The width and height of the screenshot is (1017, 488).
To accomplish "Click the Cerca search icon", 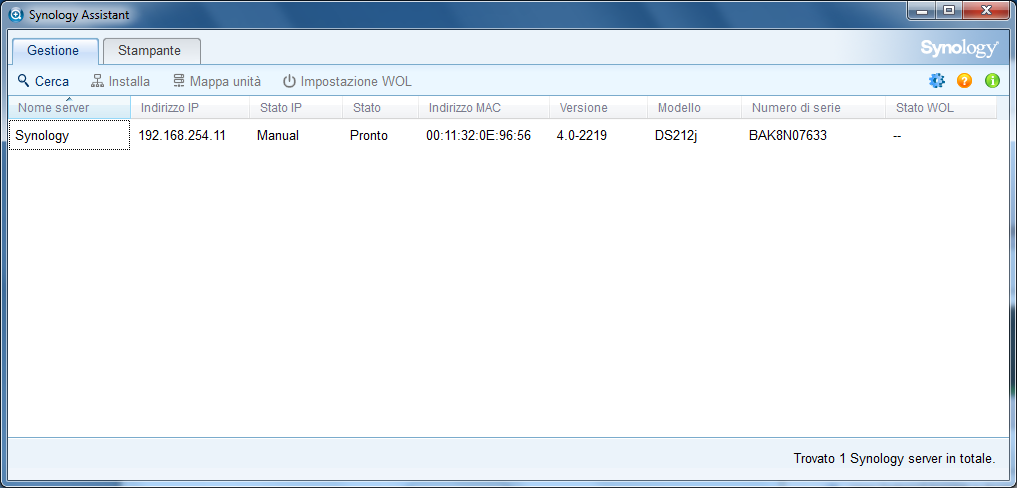I will [x=24, y=81].
